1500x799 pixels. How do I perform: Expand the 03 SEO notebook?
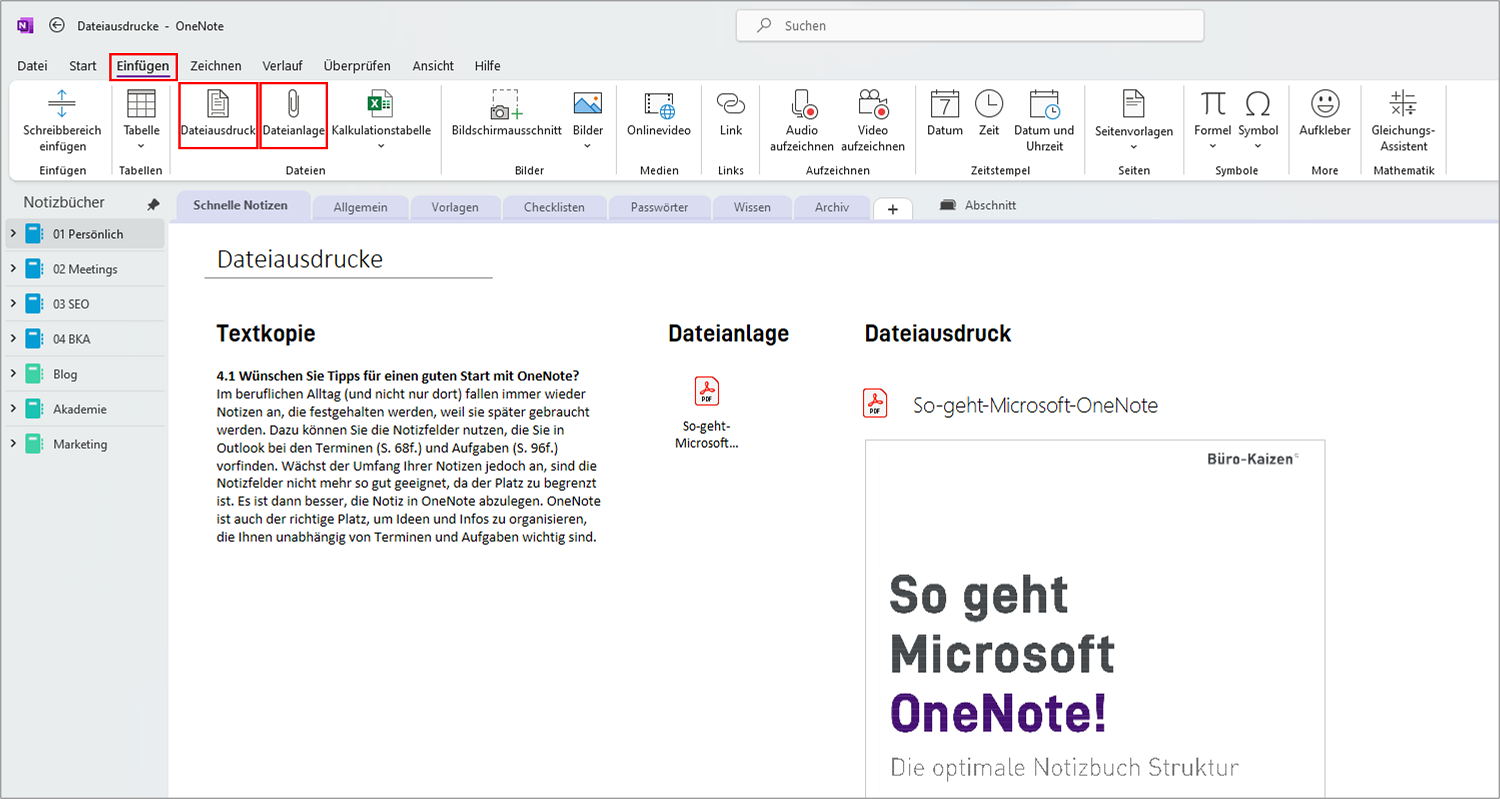click(x=13, y=304)
